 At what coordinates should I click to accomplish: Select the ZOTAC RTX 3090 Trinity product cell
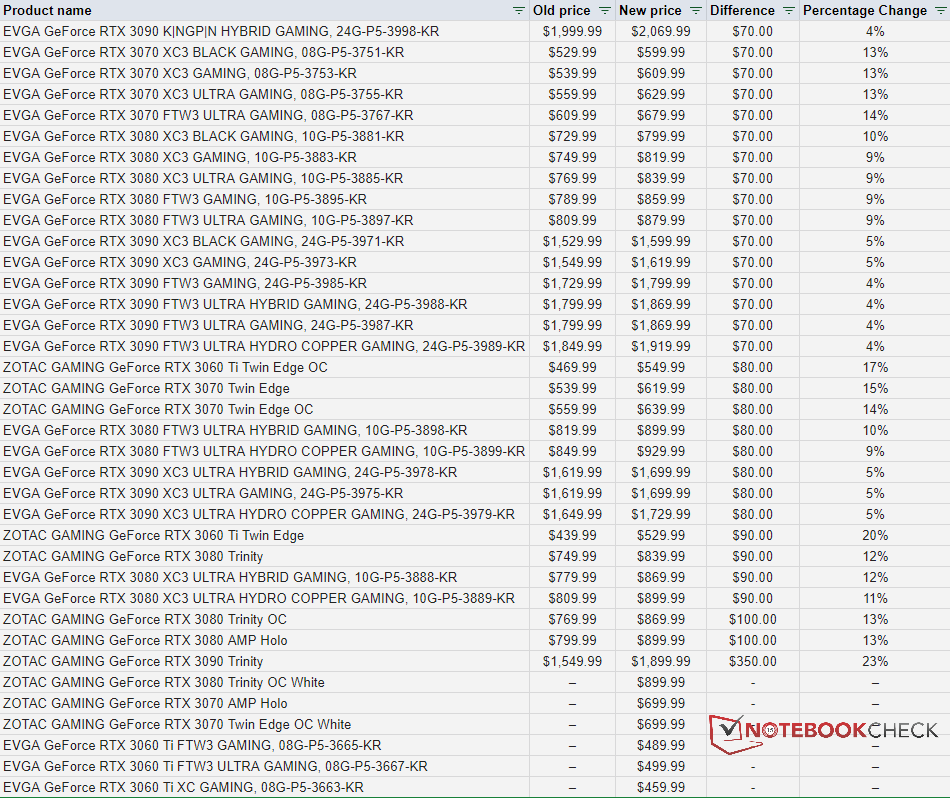133,661
